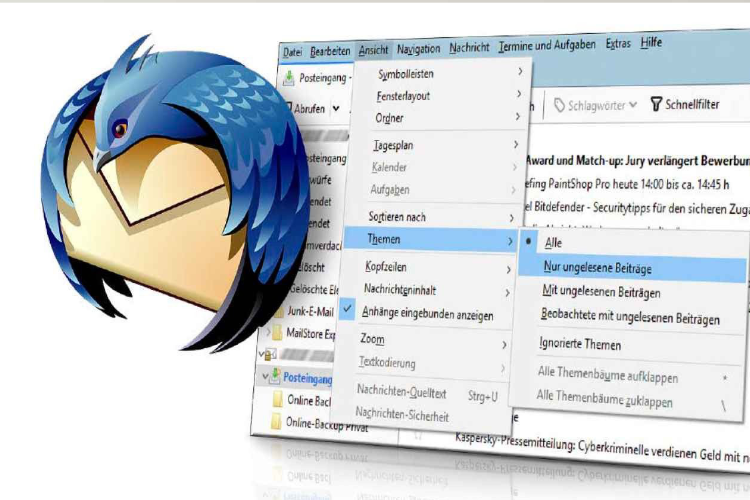Open the Nachricht menu

469,47
